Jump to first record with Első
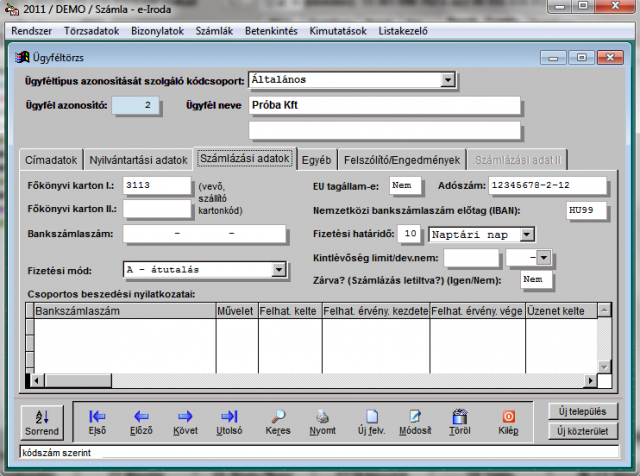 click(x=97, y=421)
